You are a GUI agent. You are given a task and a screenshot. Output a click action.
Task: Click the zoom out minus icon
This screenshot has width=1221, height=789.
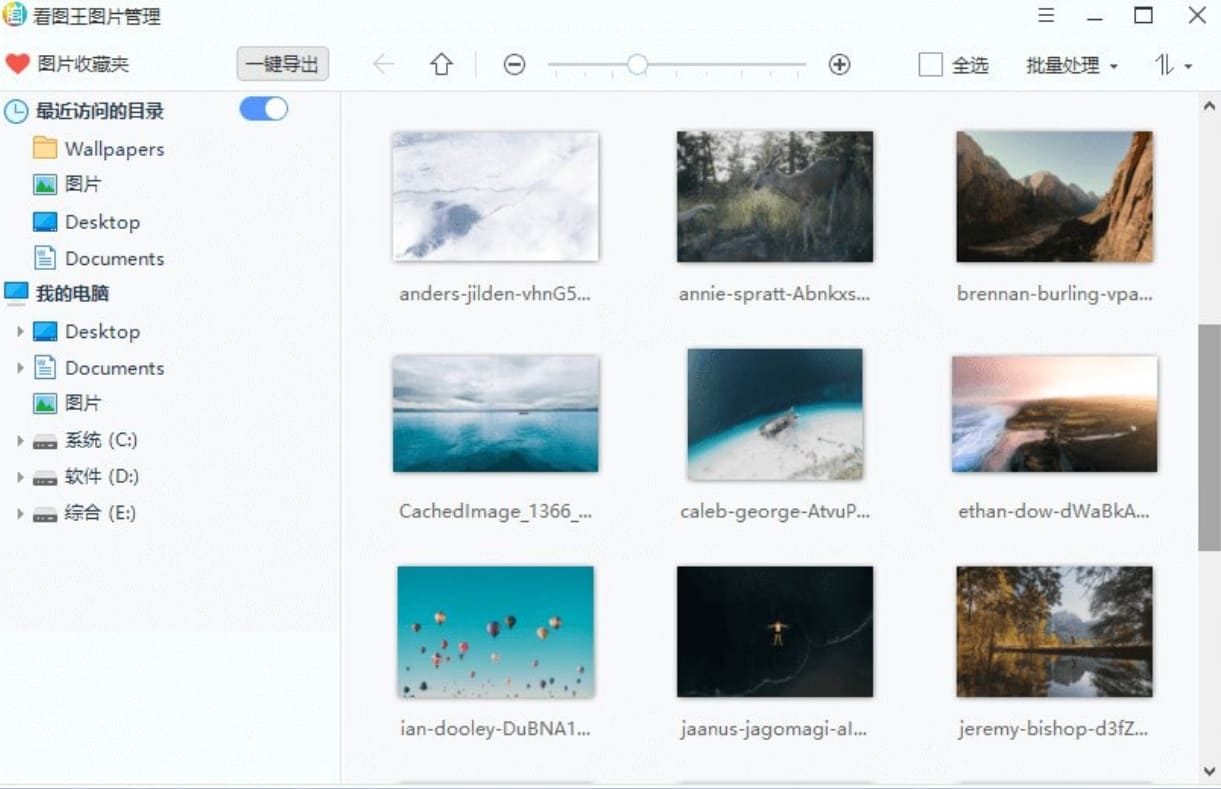[514, 64]
